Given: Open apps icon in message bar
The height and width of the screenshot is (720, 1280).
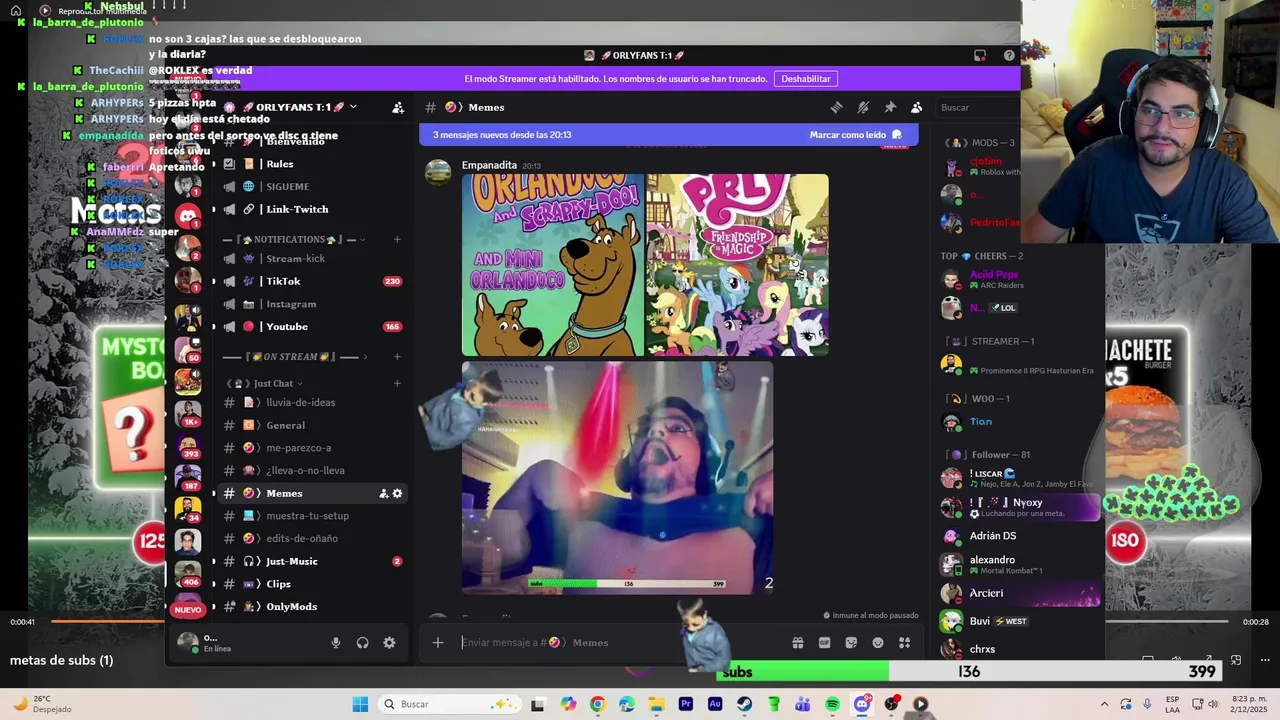Looking at the screenshot, I should click(x=905, y=642).
